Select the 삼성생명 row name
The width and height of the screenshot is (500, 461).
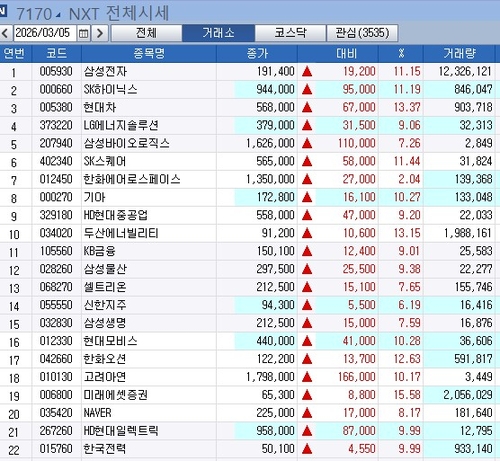[x=105, y=323]
